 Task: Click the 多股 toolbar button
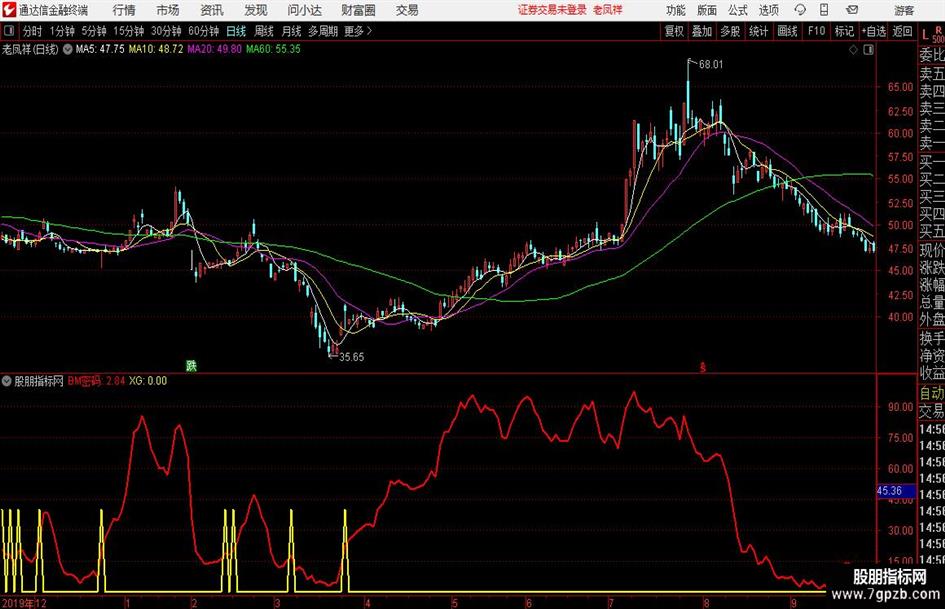tap(730, 31)
